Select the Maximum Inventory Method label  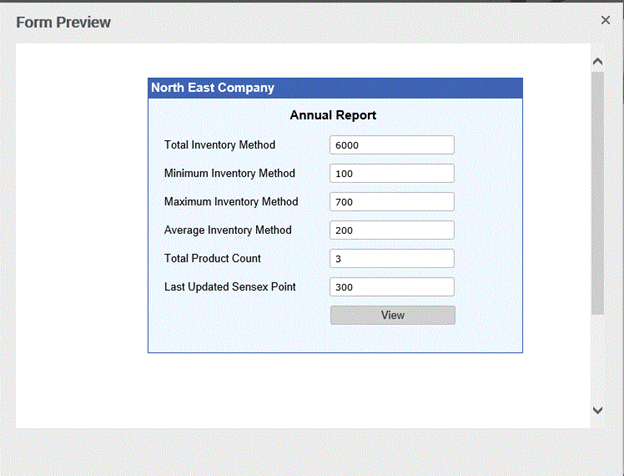(x=231, y=202)
